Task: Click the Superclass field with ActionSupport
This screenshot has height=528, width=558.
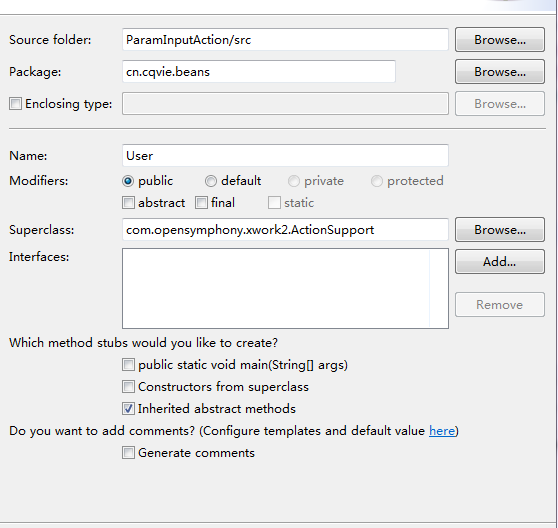Action: click(285, 229)
